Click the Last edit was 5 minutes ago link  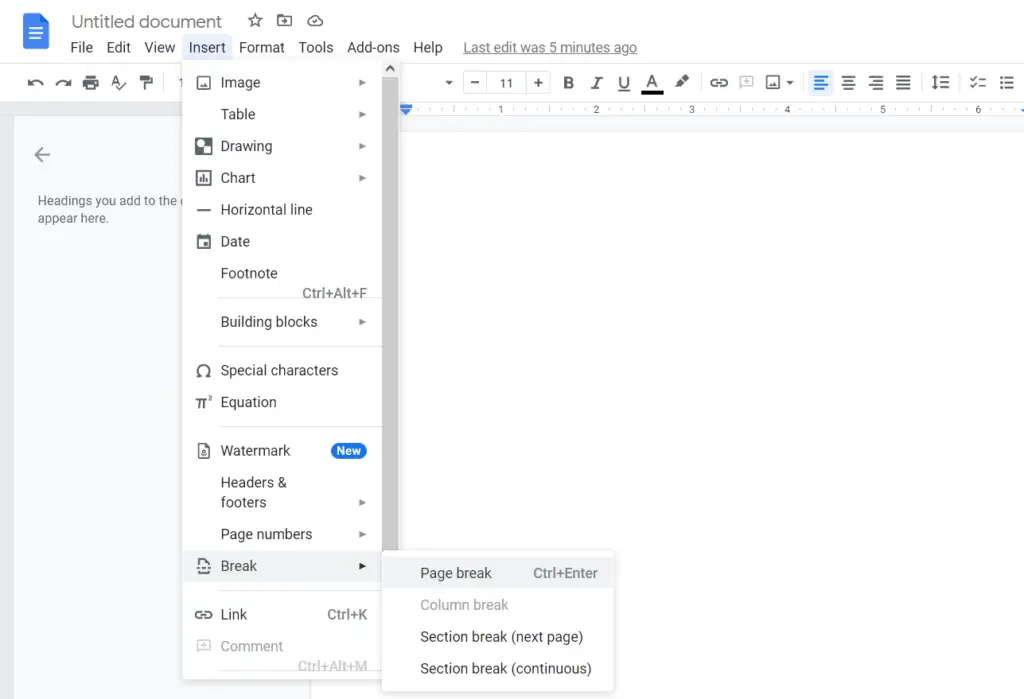tap(550, 47)
